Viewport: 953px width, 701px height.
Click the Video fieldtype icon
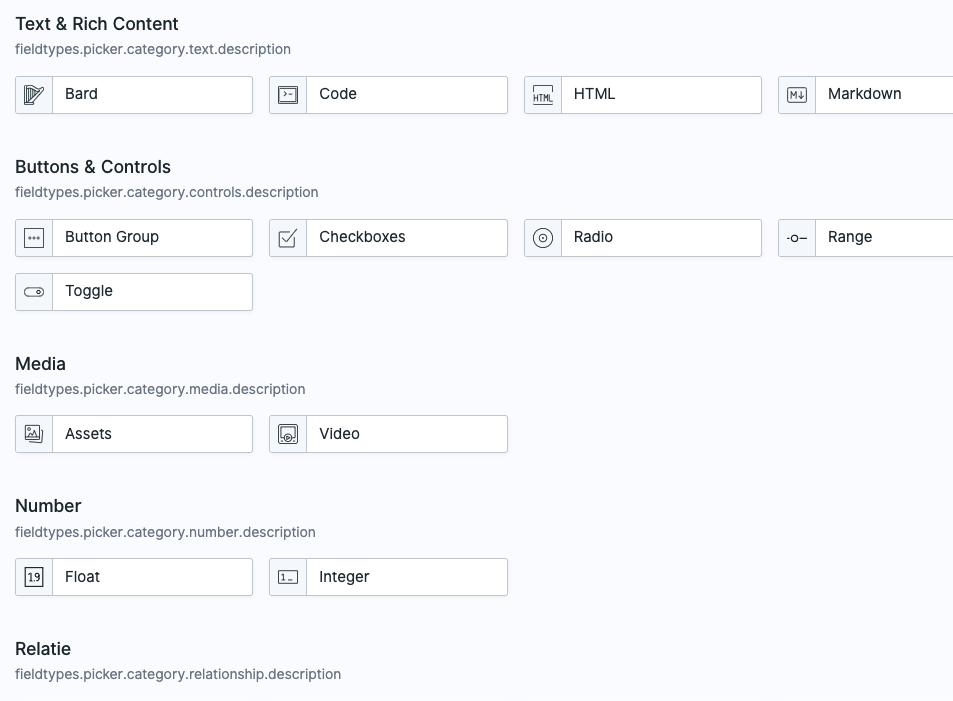coord(288,434)
